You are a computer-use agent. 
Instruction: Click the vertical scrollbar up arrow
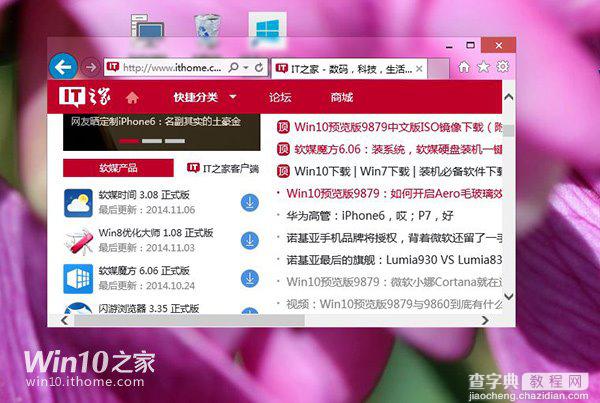509,97
